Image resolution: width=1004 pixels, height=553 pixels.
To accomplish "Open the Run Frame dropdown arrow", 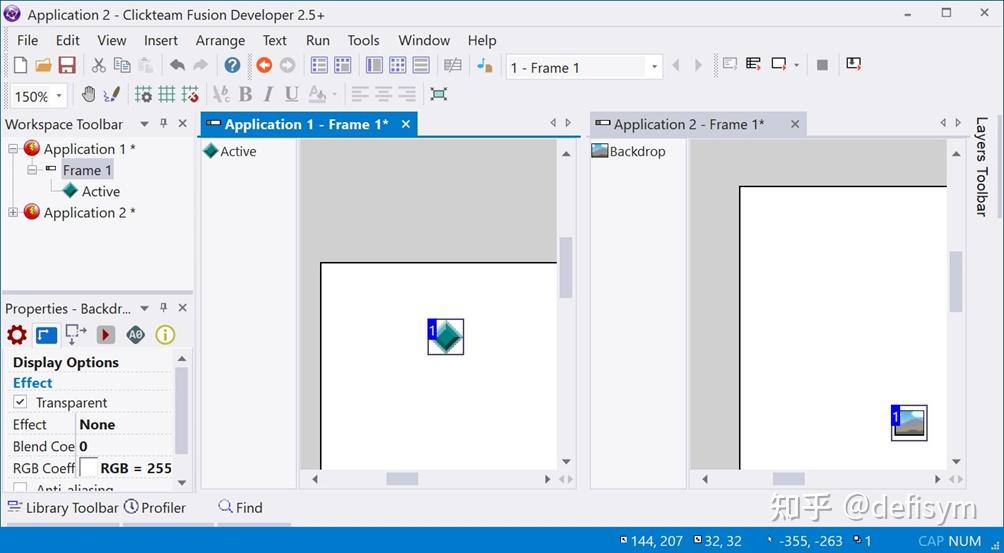I will tap(797, 65).
